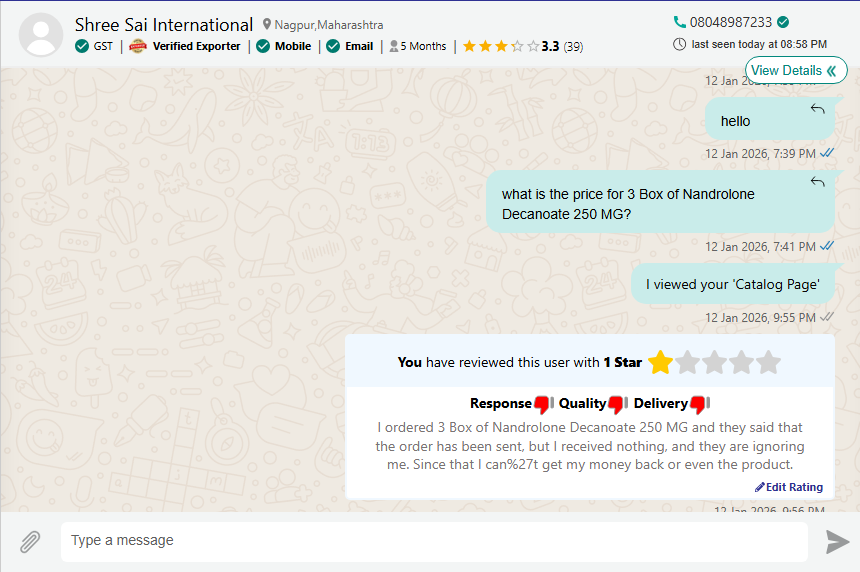860x572 pixels.
Task: Click the location pin icon near Nagpur
Action: pyautogui.click(x=267, y=24)
